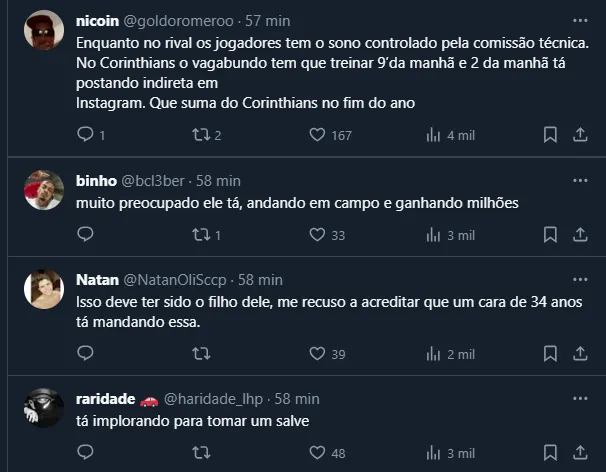Open binho's profile picture

coord(44,189)
